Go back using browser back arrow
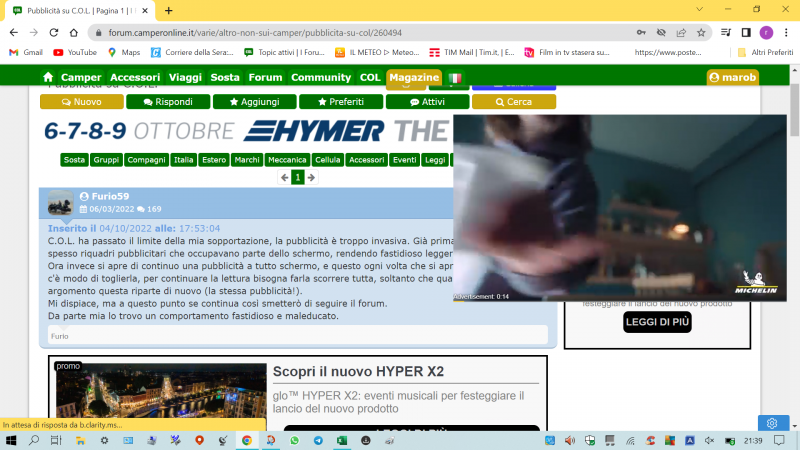The width and height of the screenshot is (800, 450). [x=14, y=33]
